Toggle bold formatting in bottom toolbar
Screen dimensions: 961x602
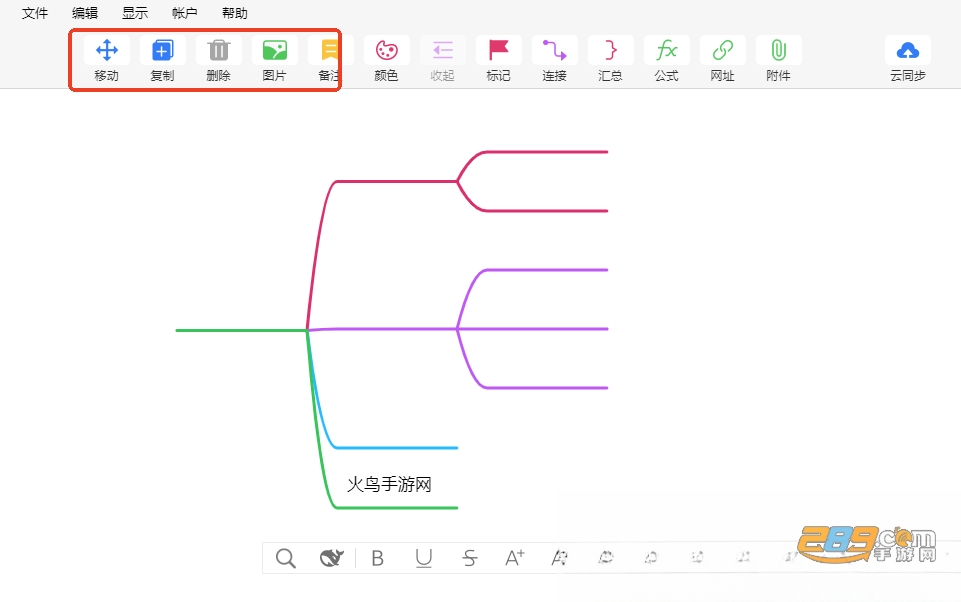378,558
